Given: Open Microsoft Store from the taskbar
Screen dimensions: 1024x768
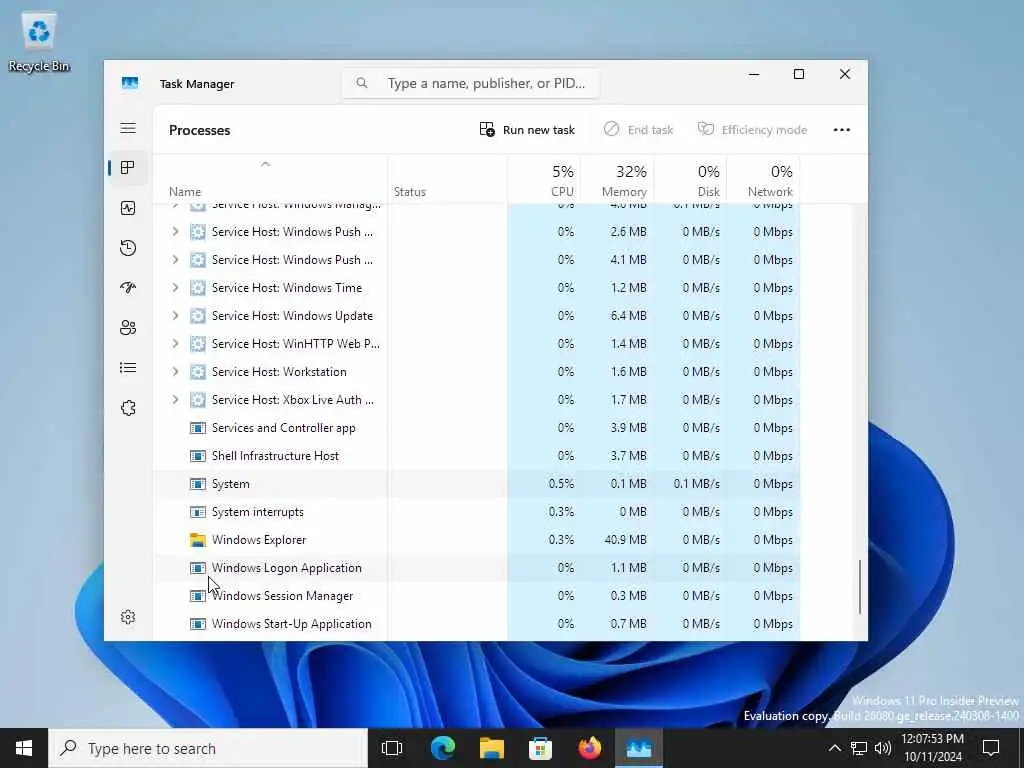Looking at the screenshot, I should [540, 748].
